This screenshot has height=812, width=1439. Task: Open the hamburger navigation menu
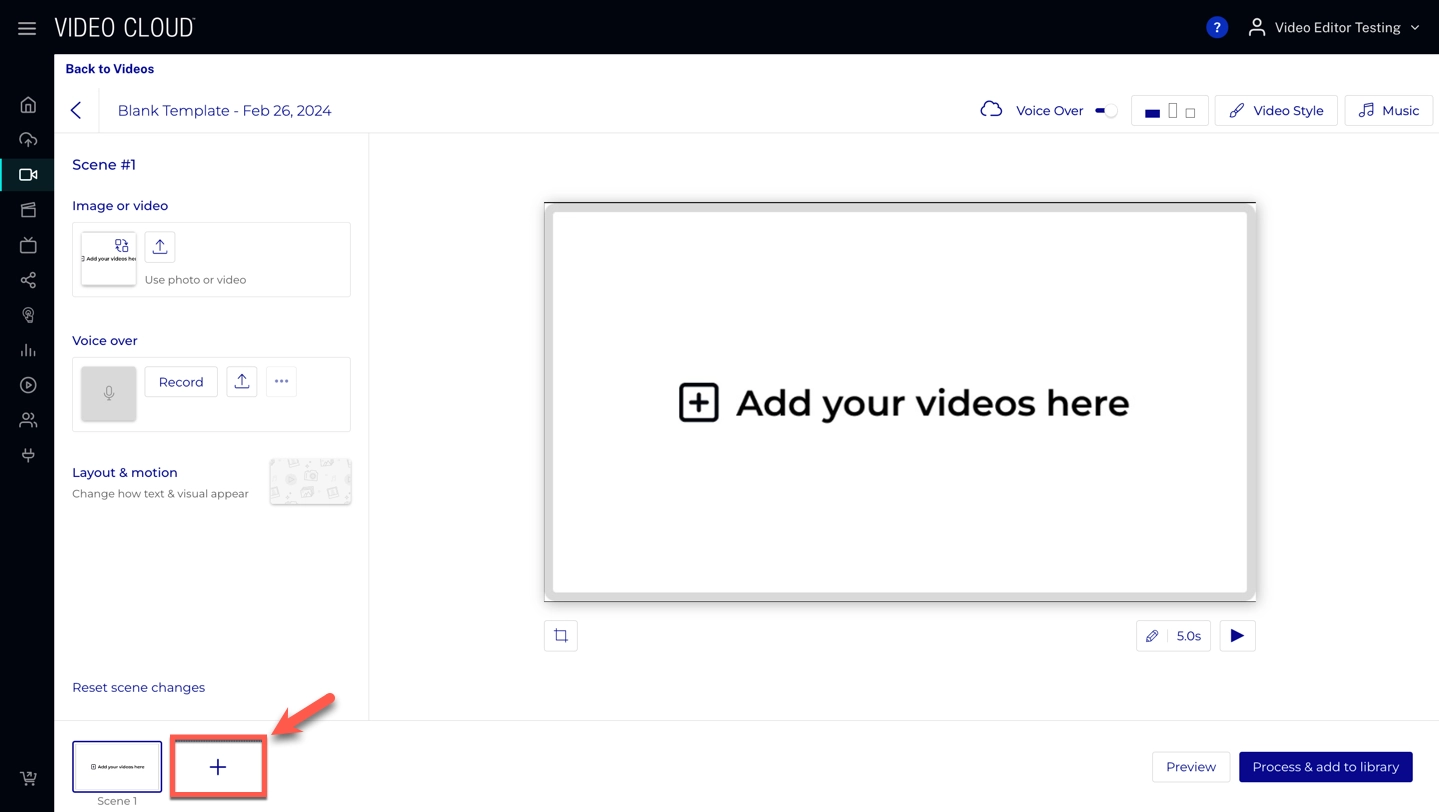pyautogui.click(x=27, y=28)
